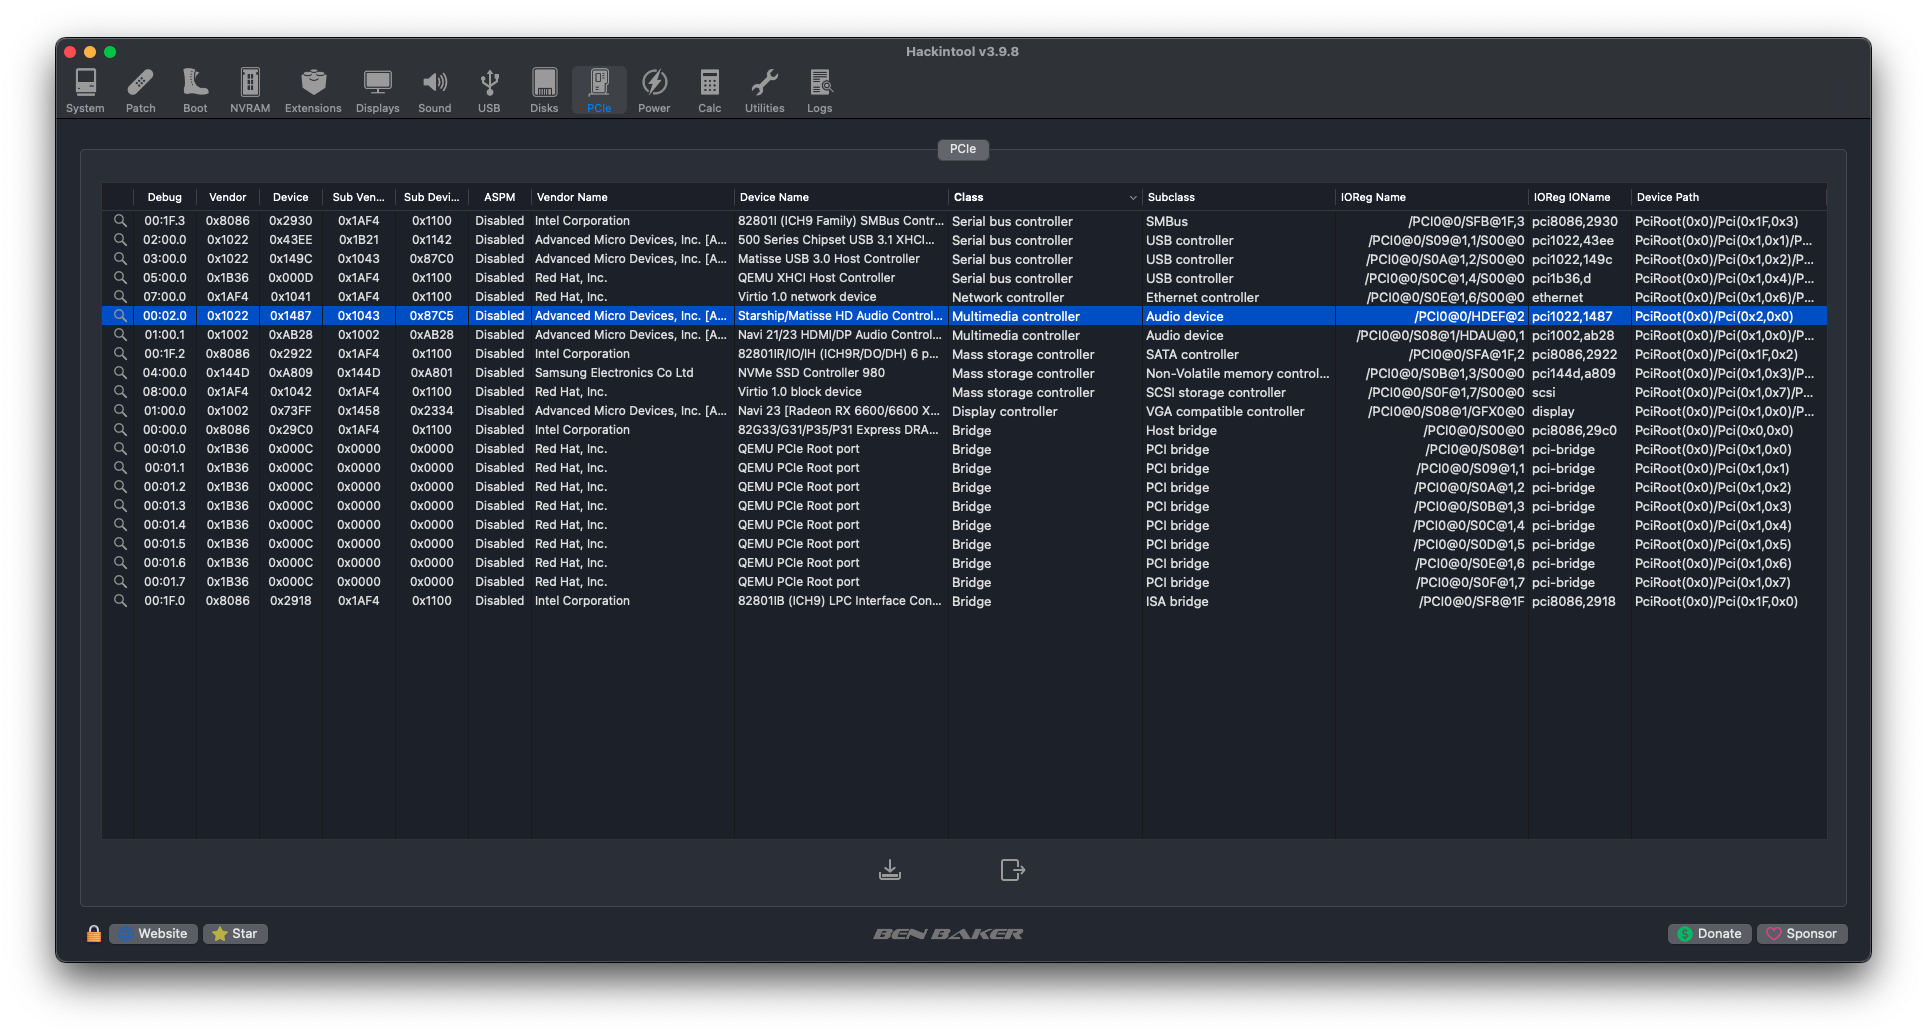Sort by the Device Path column
Image resolution: width=1927 pixels, height=1036 pixels.
coord(1725,197)
